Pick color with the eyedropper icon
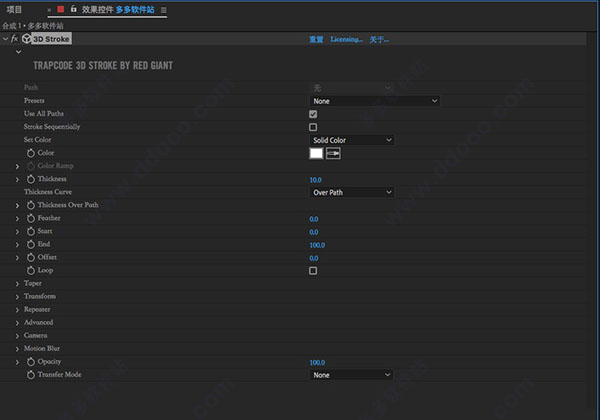 [333, 153]
